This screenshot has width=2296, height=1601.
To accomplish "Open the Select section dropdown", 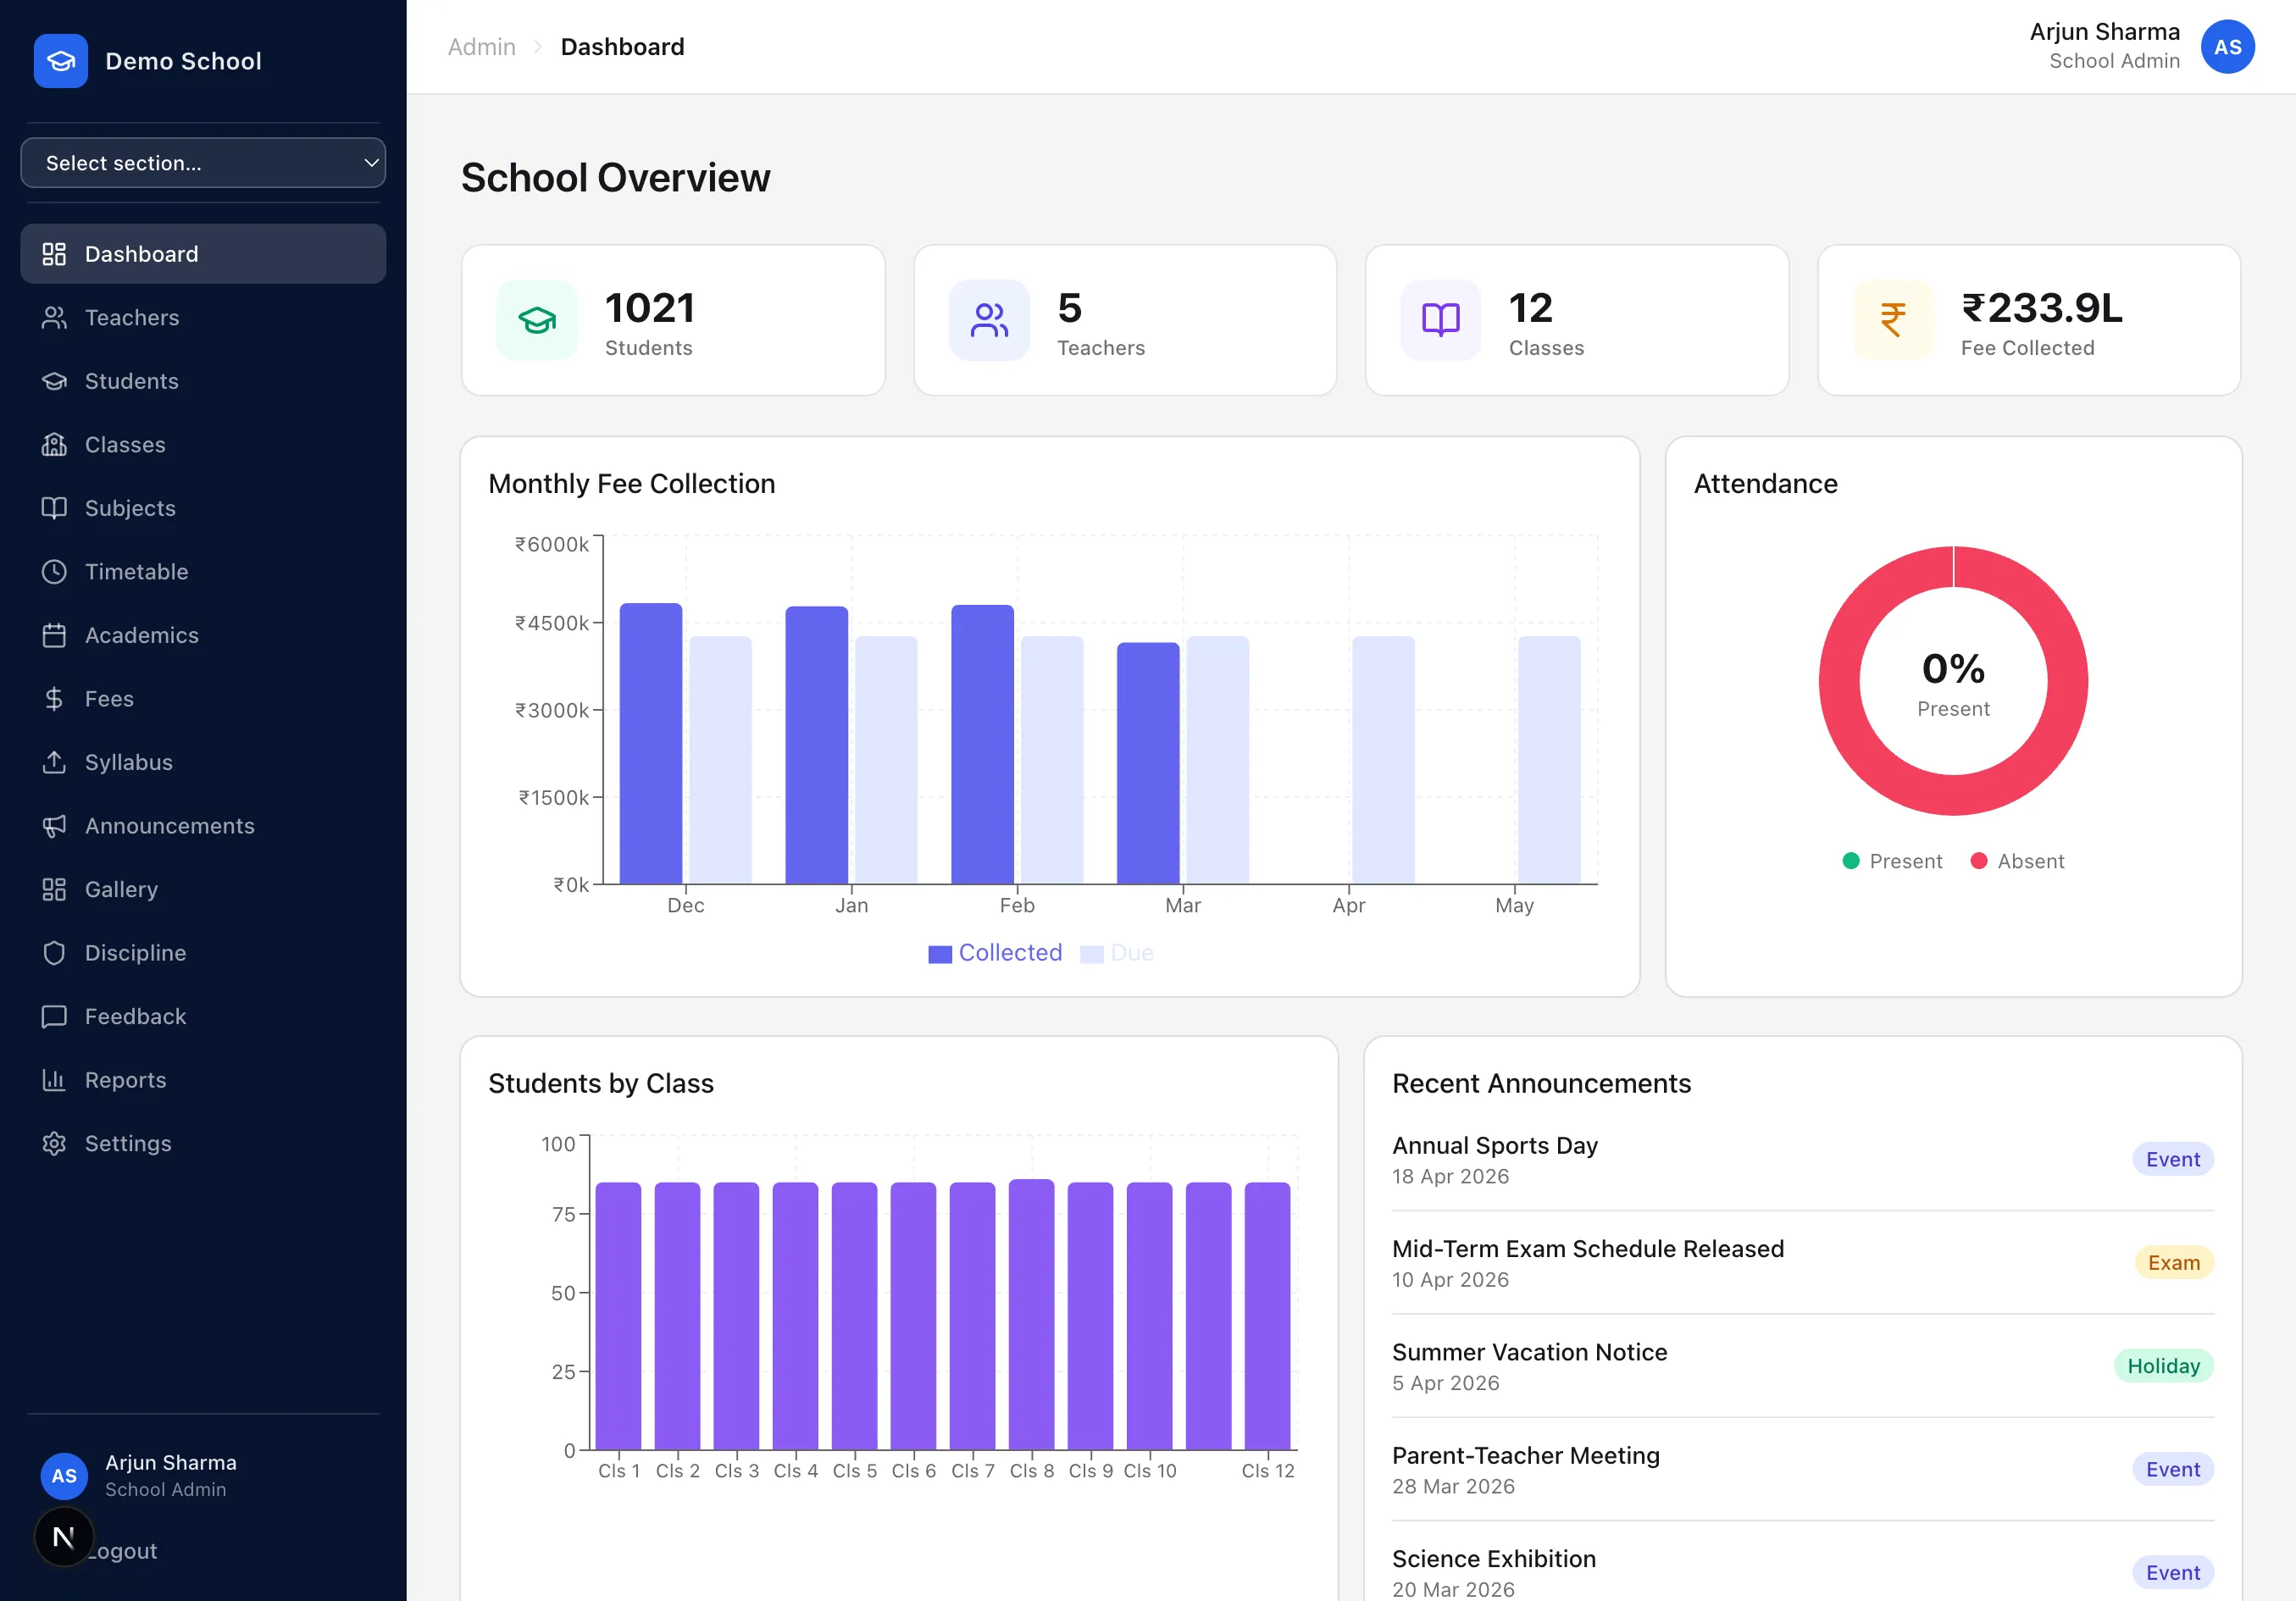I will [x=203, y=163].
